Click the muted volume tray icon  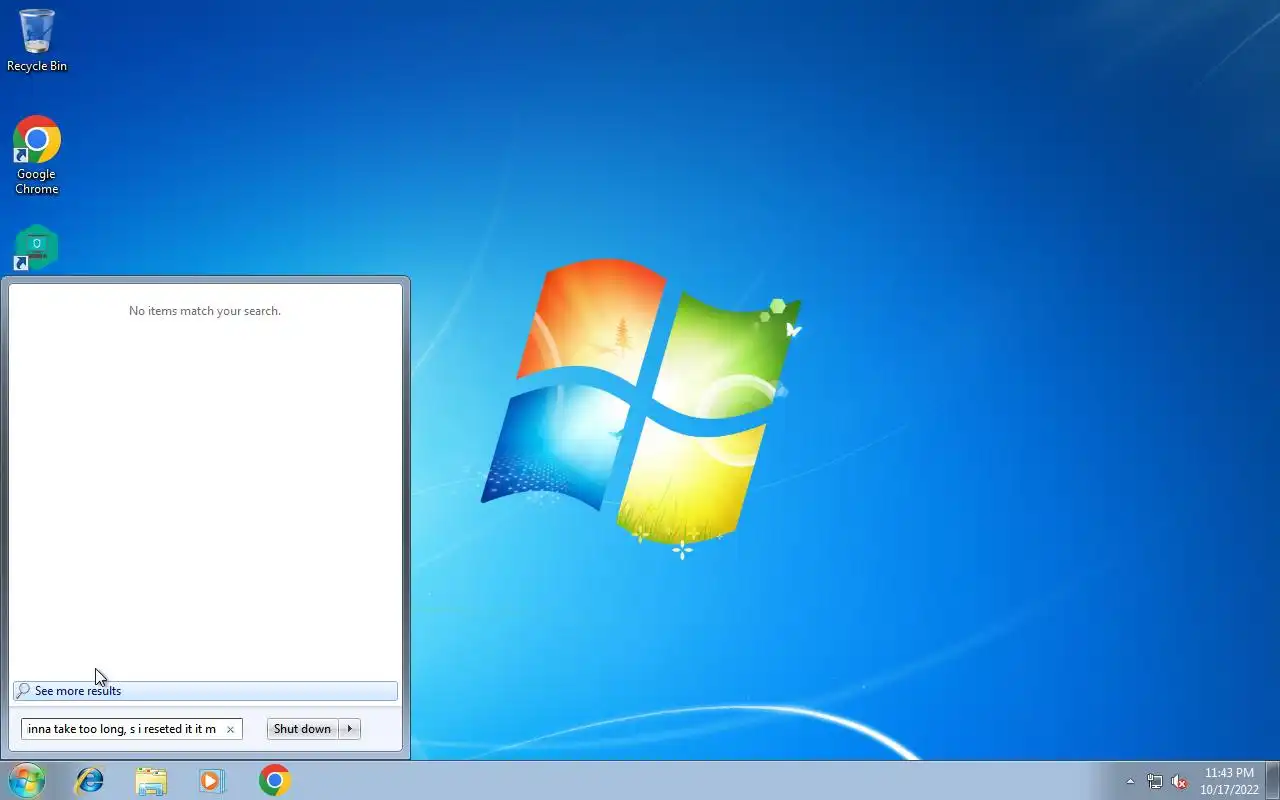[1179, 781]
